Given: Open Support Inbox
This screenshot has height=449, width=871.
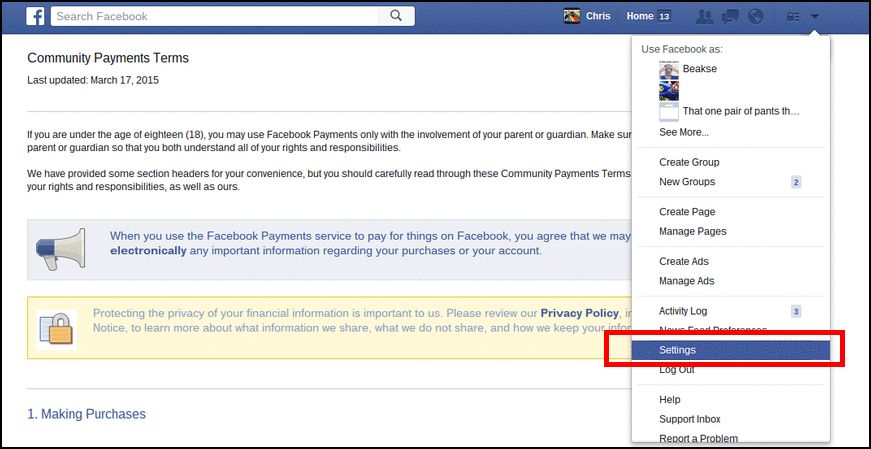Looking at the screenshot, I should click(x=689, y=419).
